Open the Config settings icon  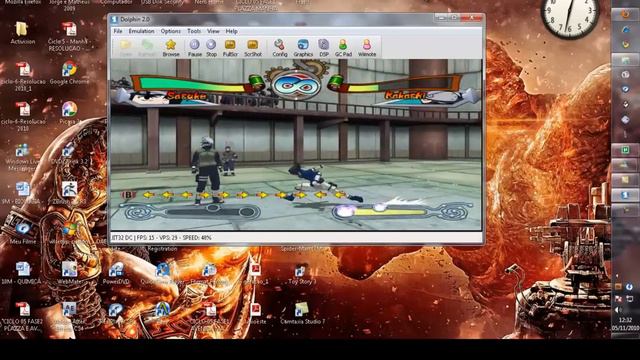coord(280,48)
